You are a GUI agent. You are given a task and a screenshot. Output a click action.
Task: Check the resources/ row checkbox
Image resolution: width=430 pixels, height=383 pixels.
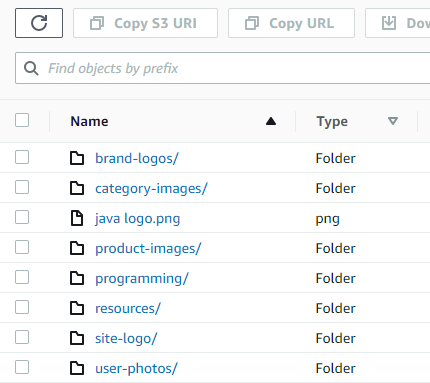pyautogui.click(x=22, y=307)
